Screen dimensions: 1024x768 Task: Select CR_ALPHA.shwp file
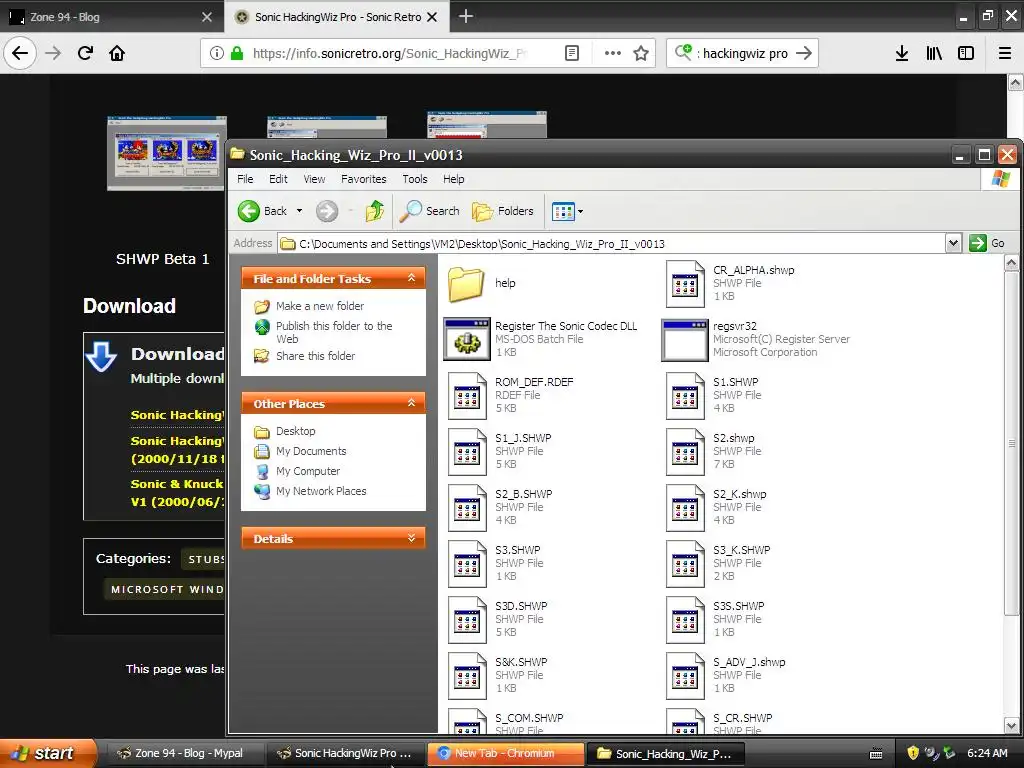click(730, 283)
